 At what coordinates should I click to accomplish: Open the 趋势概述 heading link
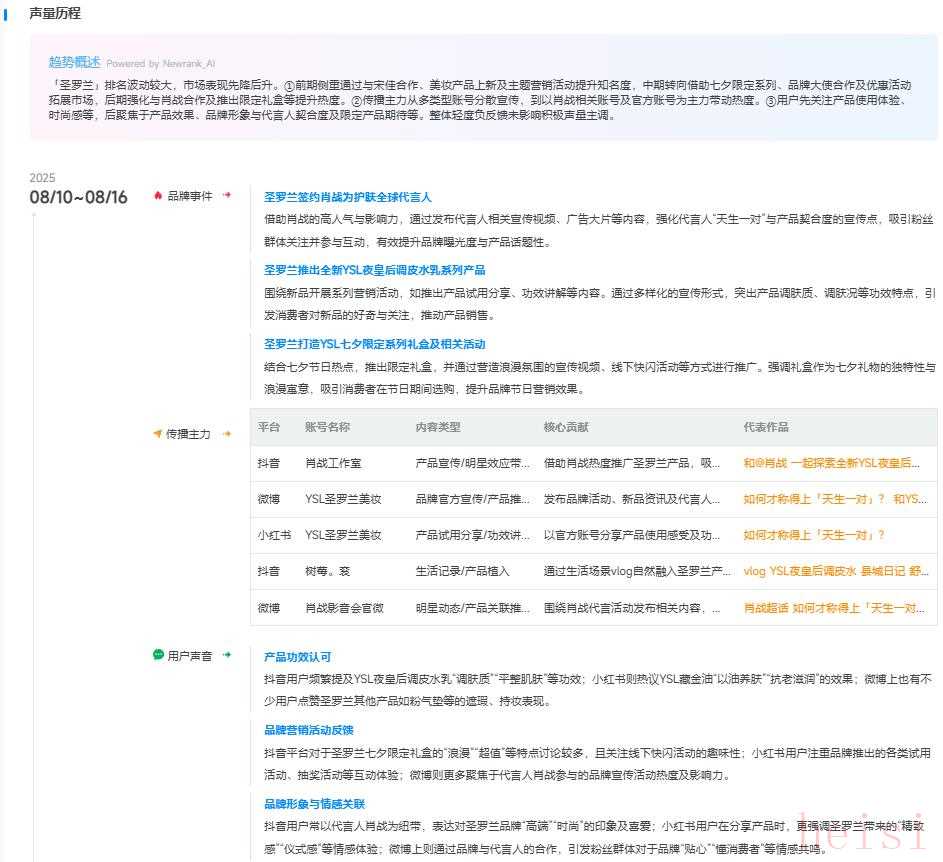[75, 62]
